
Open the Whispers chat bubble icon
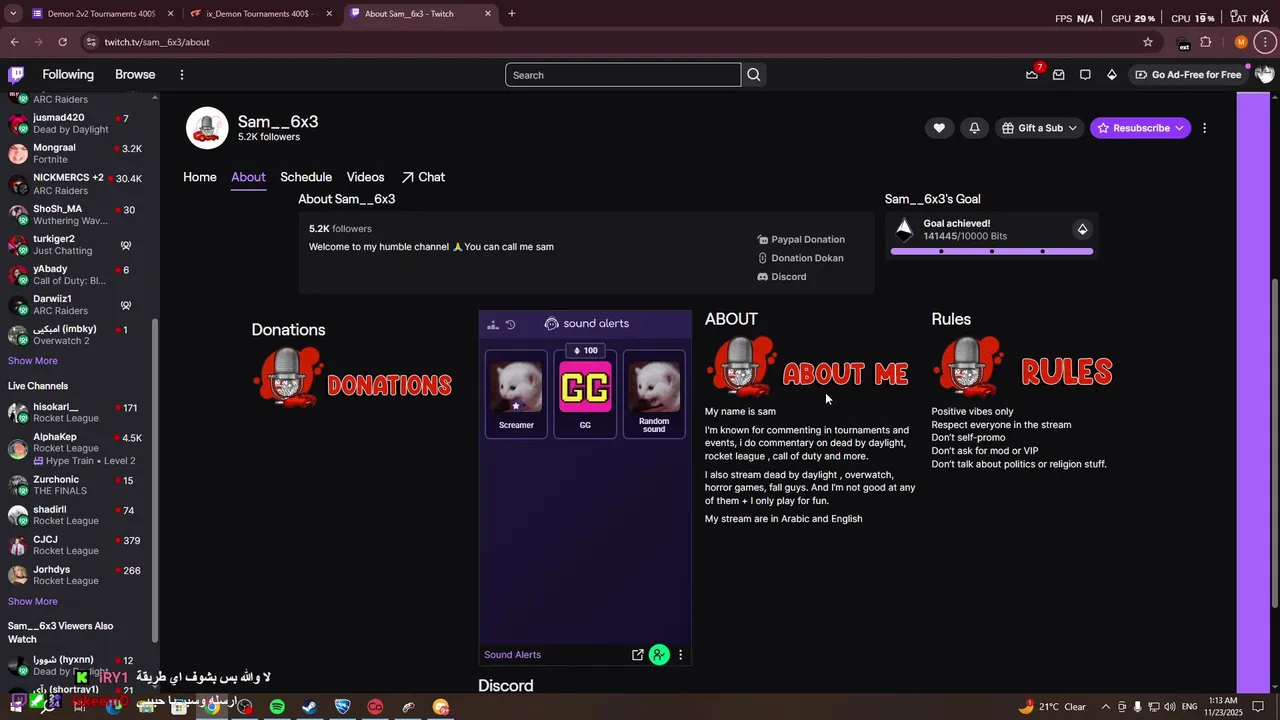coord(1085,75)
